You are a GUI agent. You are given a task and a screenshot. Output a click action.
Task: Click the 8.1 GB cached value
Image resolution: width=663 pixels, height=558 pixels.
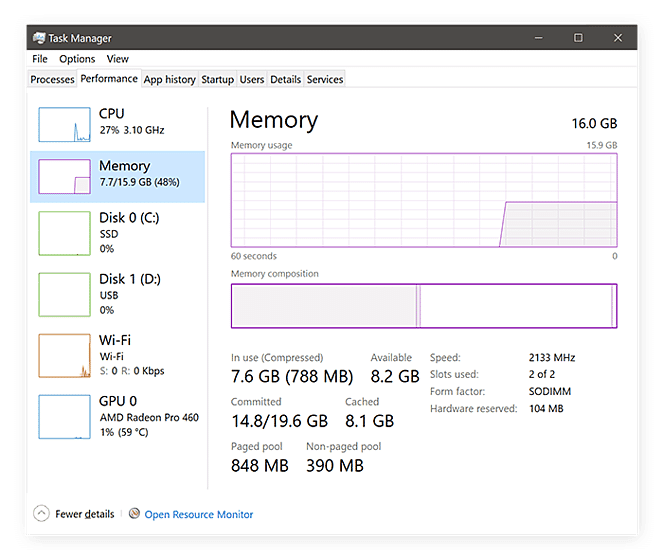(x=370, y=421)
